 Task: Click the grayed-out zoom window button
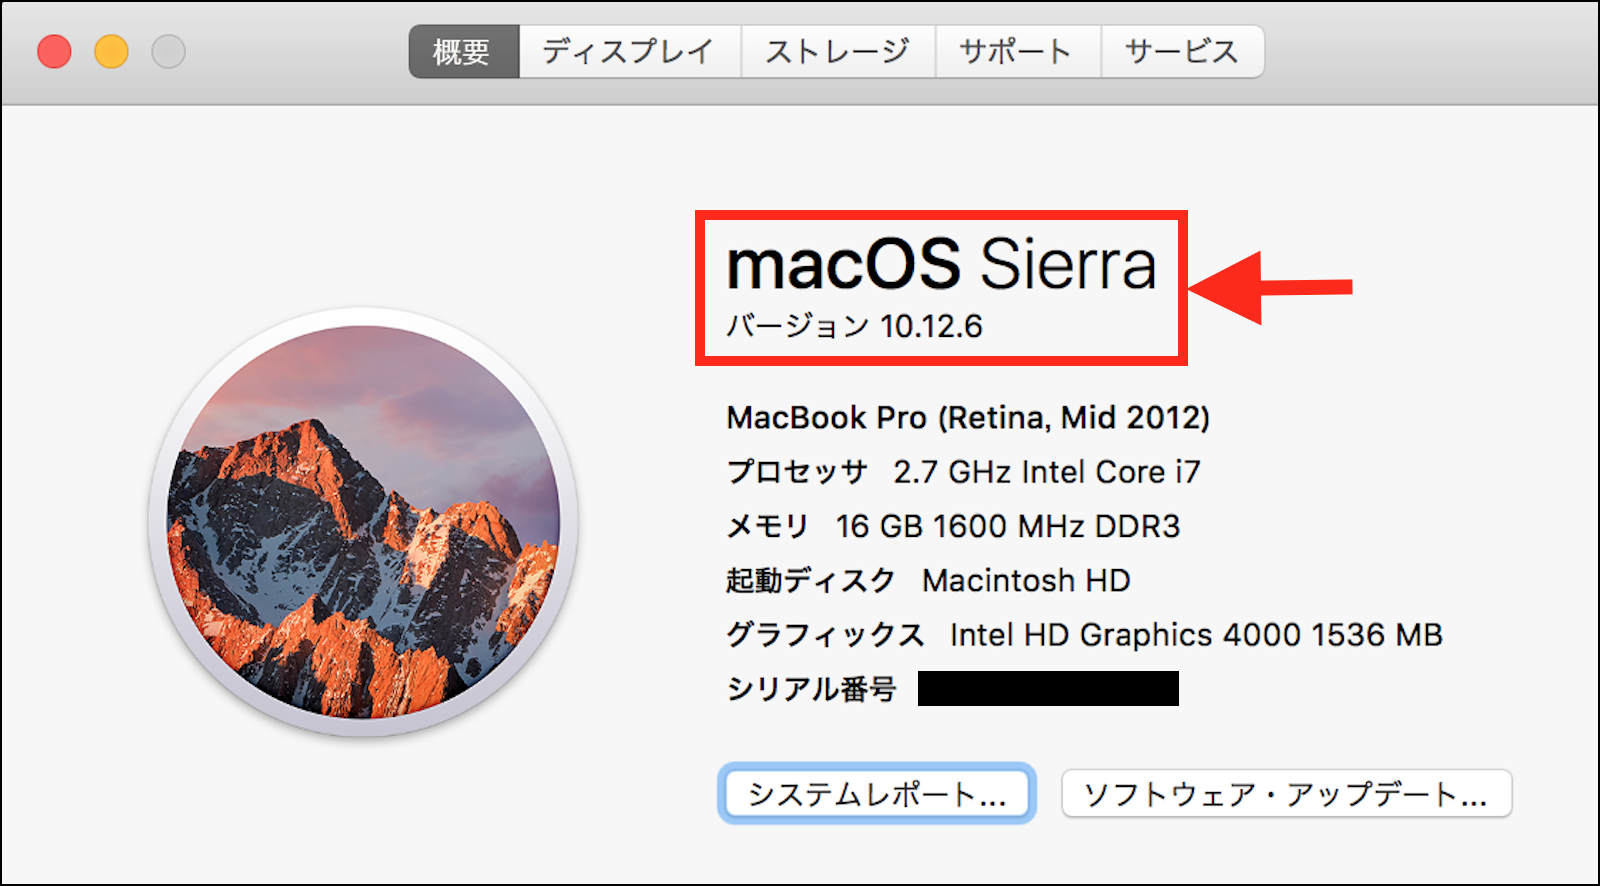tap(168, 51)
